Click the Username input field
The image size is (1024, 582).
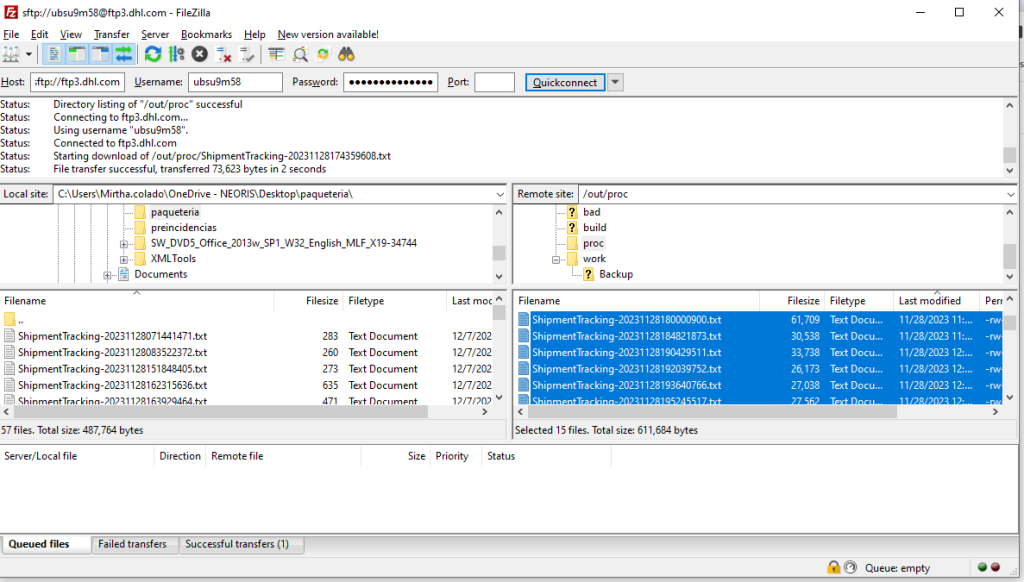(x=235, y=82)
